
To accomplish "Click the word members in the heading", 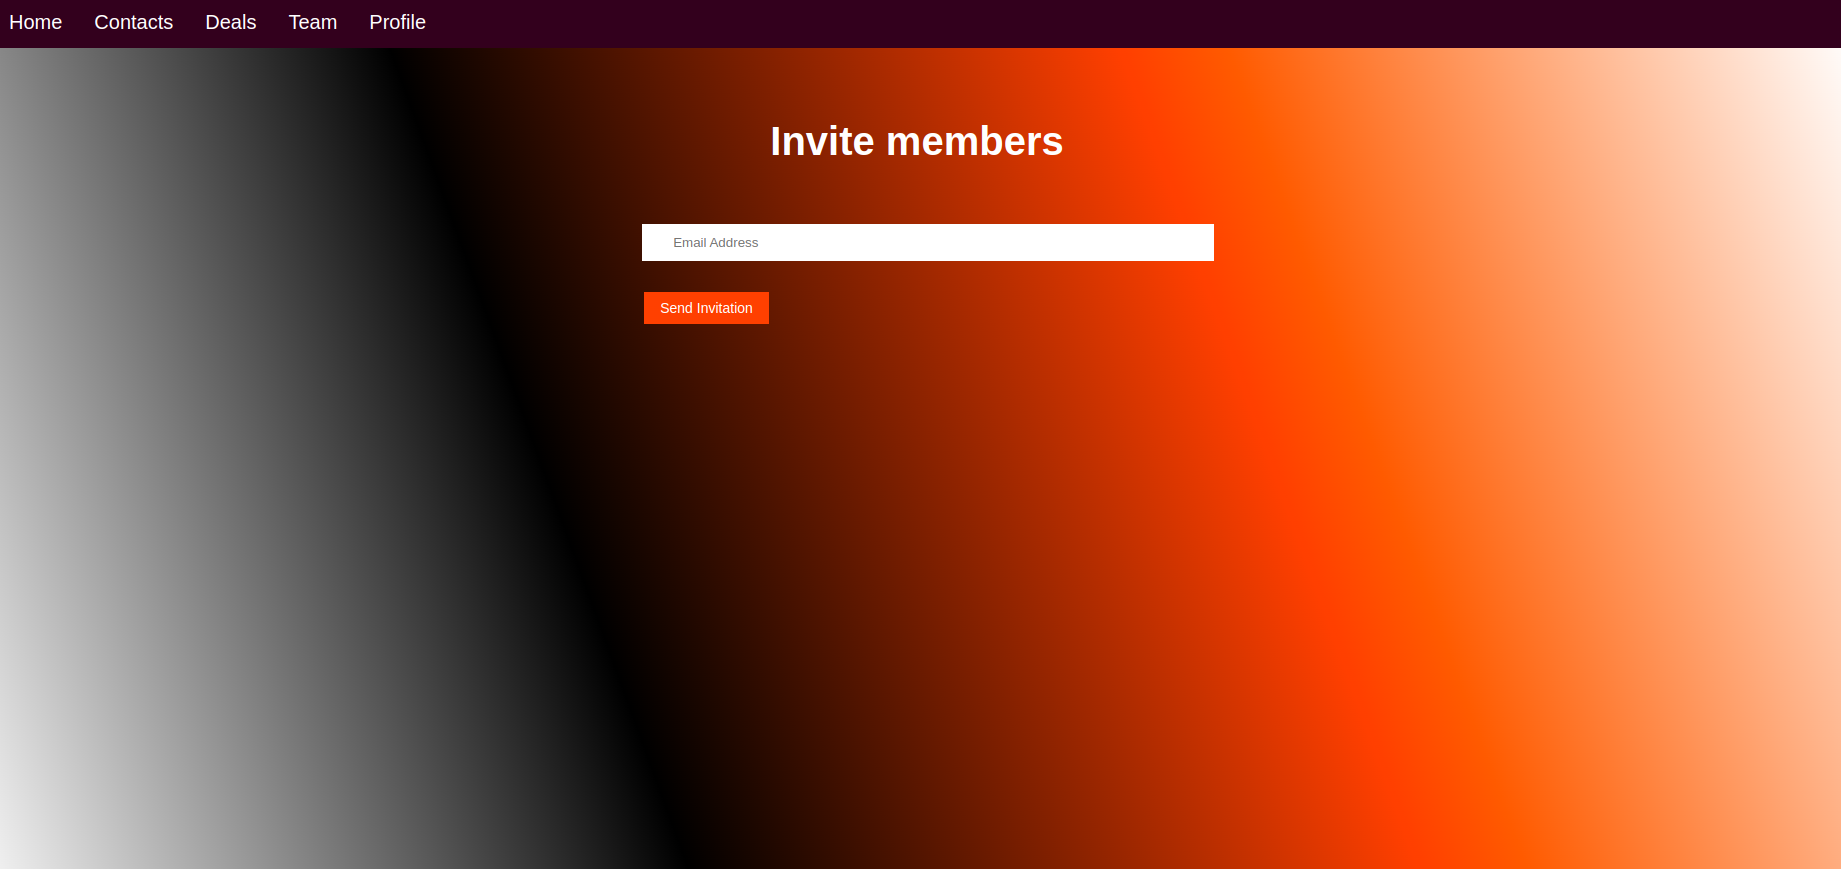I will click(974, 141).
